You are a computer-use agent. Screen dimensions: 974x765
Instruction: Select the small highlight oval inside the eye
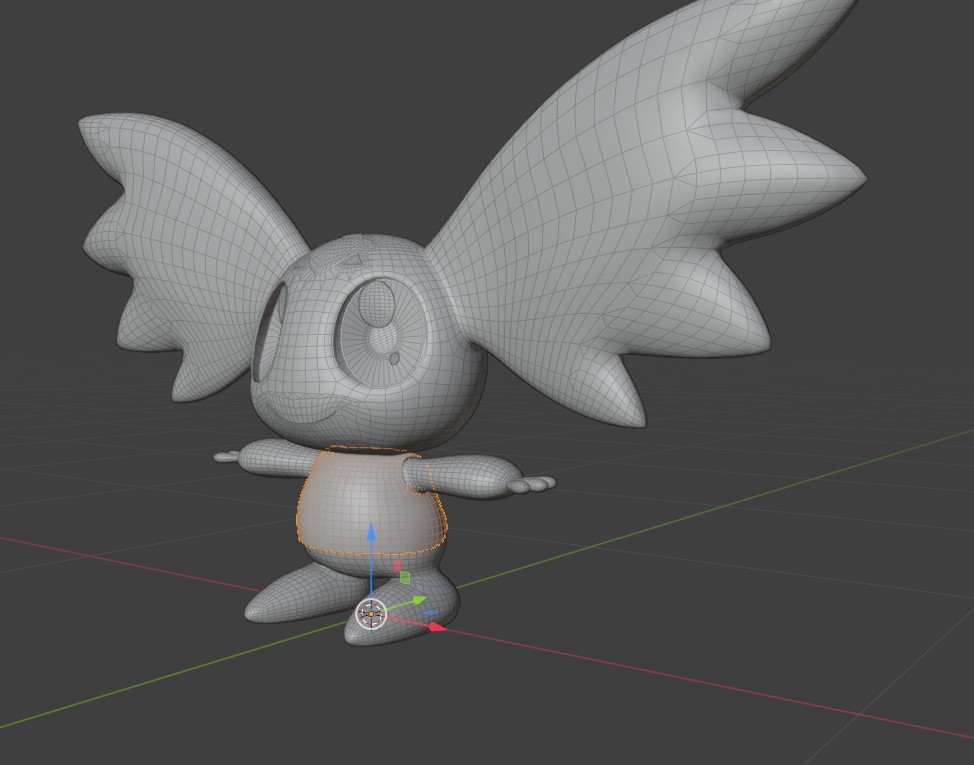394,358
